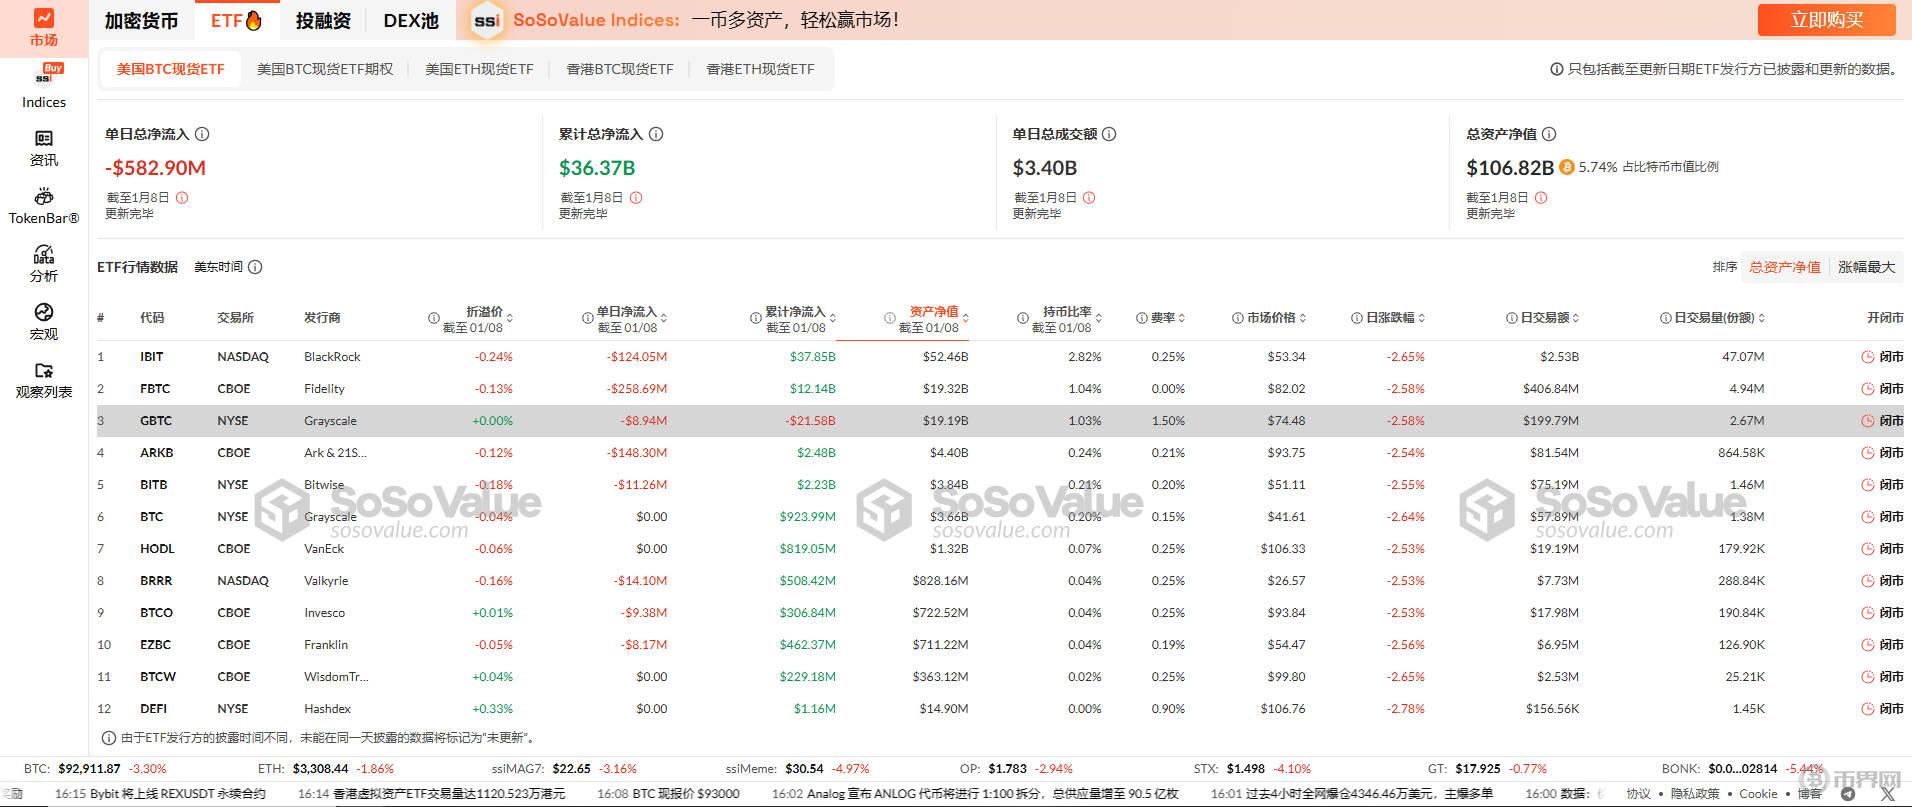Screen dimensions: 1912x807
Task: Open the ARKB ticker row
Action: coord(1000,453)
